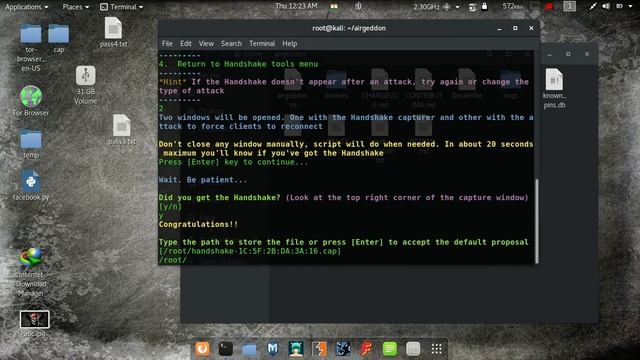640x360 pixels.
Task: Open the green notes dock icon
Action: 389,349
